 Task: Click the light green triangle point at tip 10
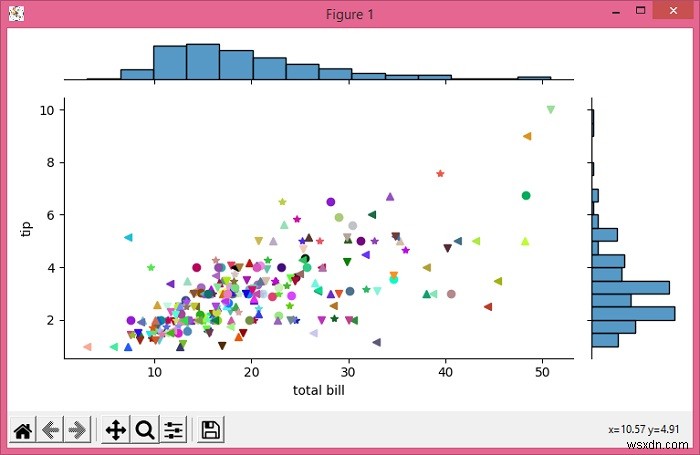(550, 109)
